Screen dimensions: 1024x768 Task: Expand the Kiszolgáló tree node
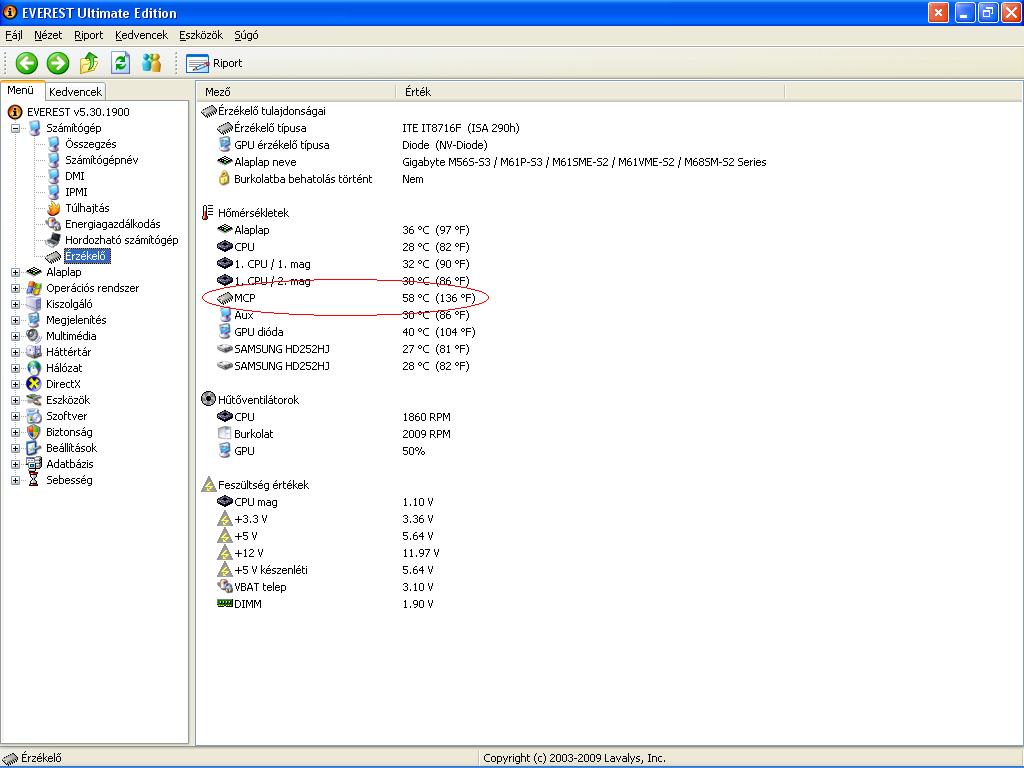[15, 304]
